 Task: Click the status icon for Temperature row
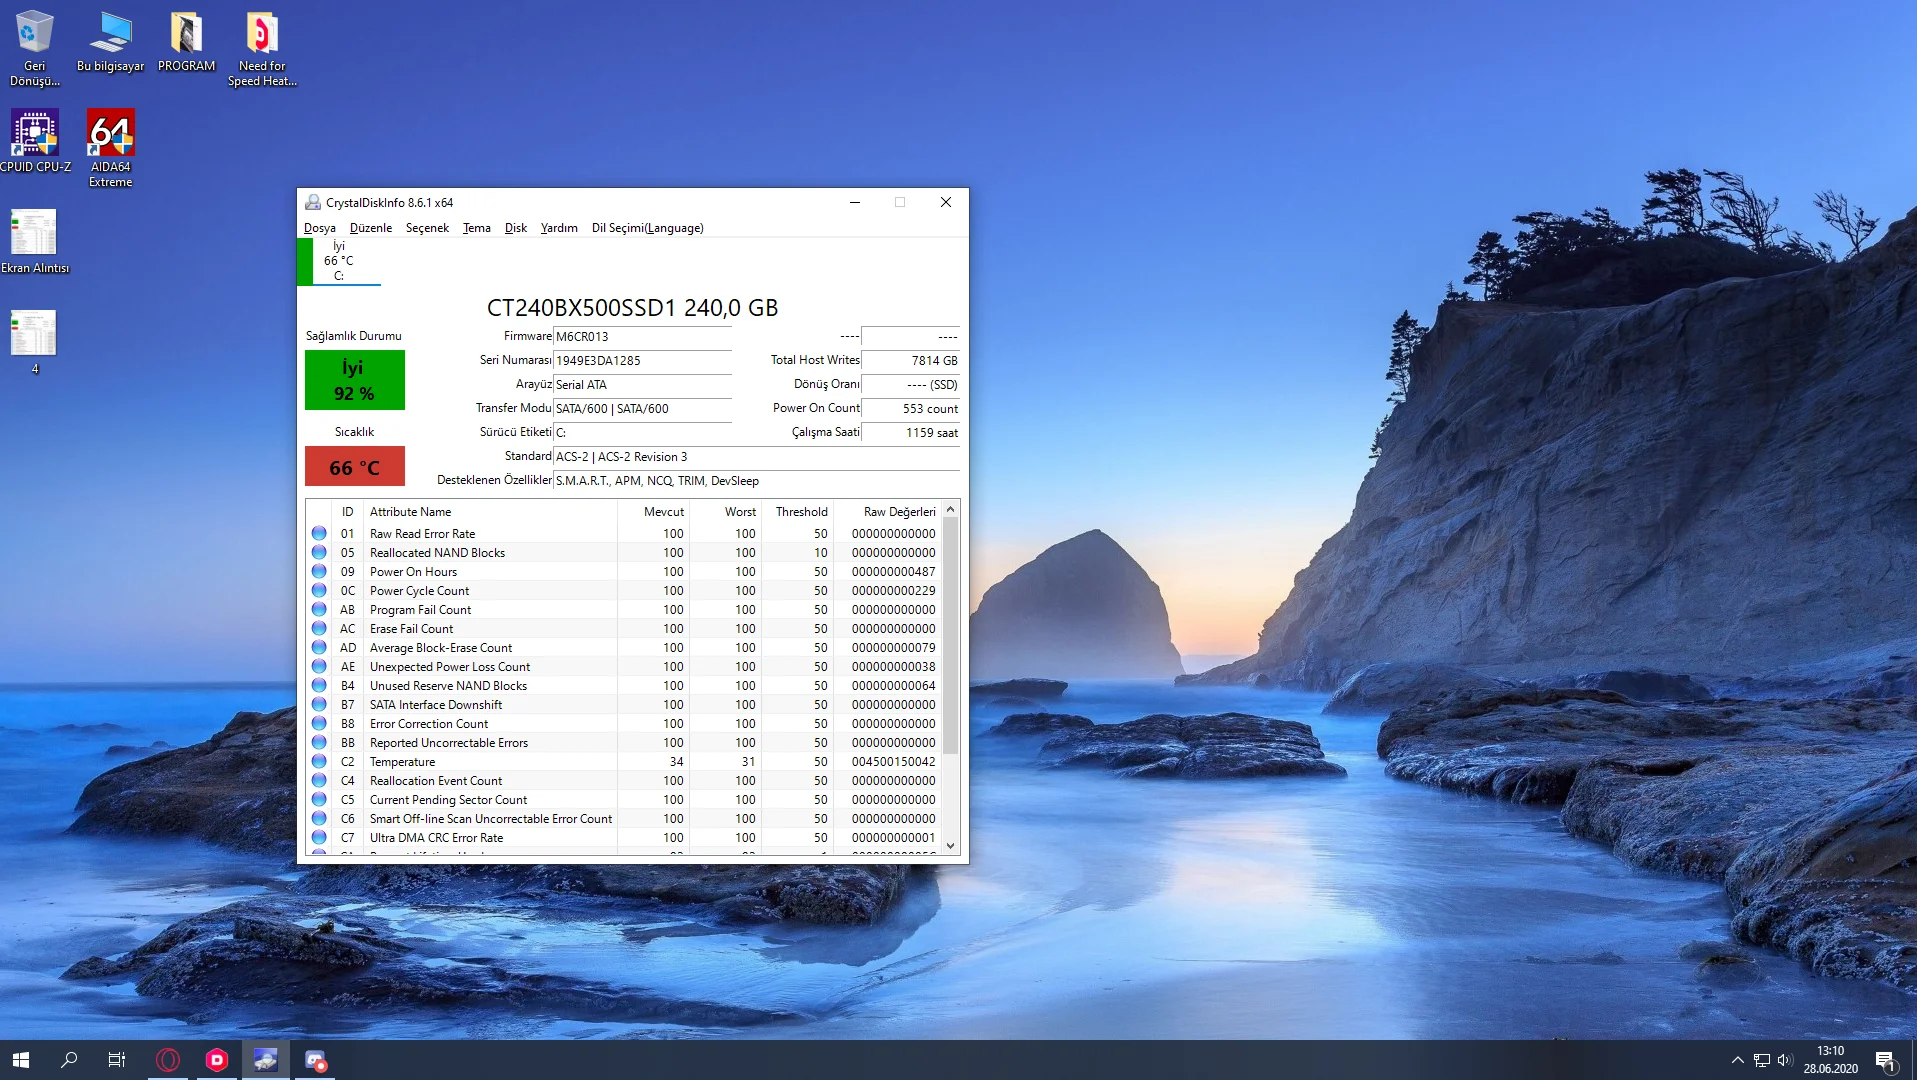pos(319,762)
